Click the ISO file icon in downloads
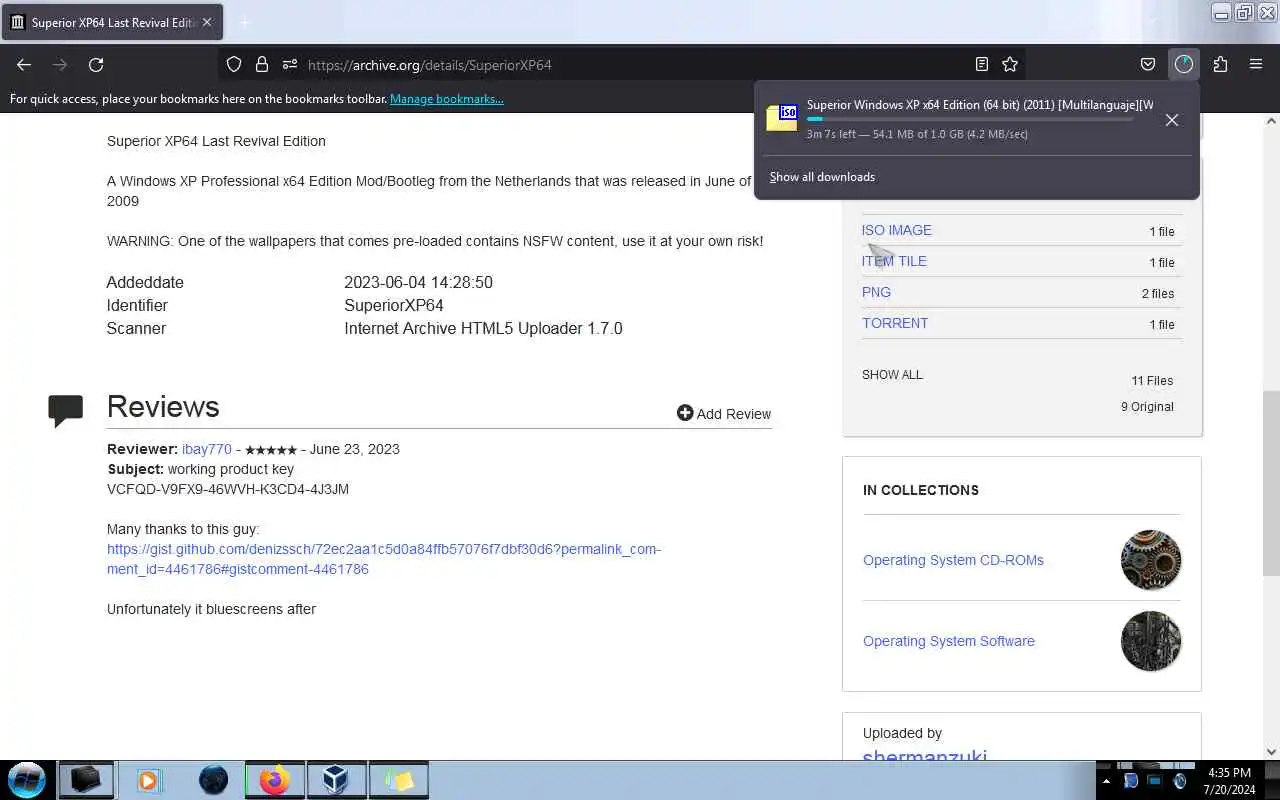This screenshot has height=800, width=1280. click(x=782, y=118)
